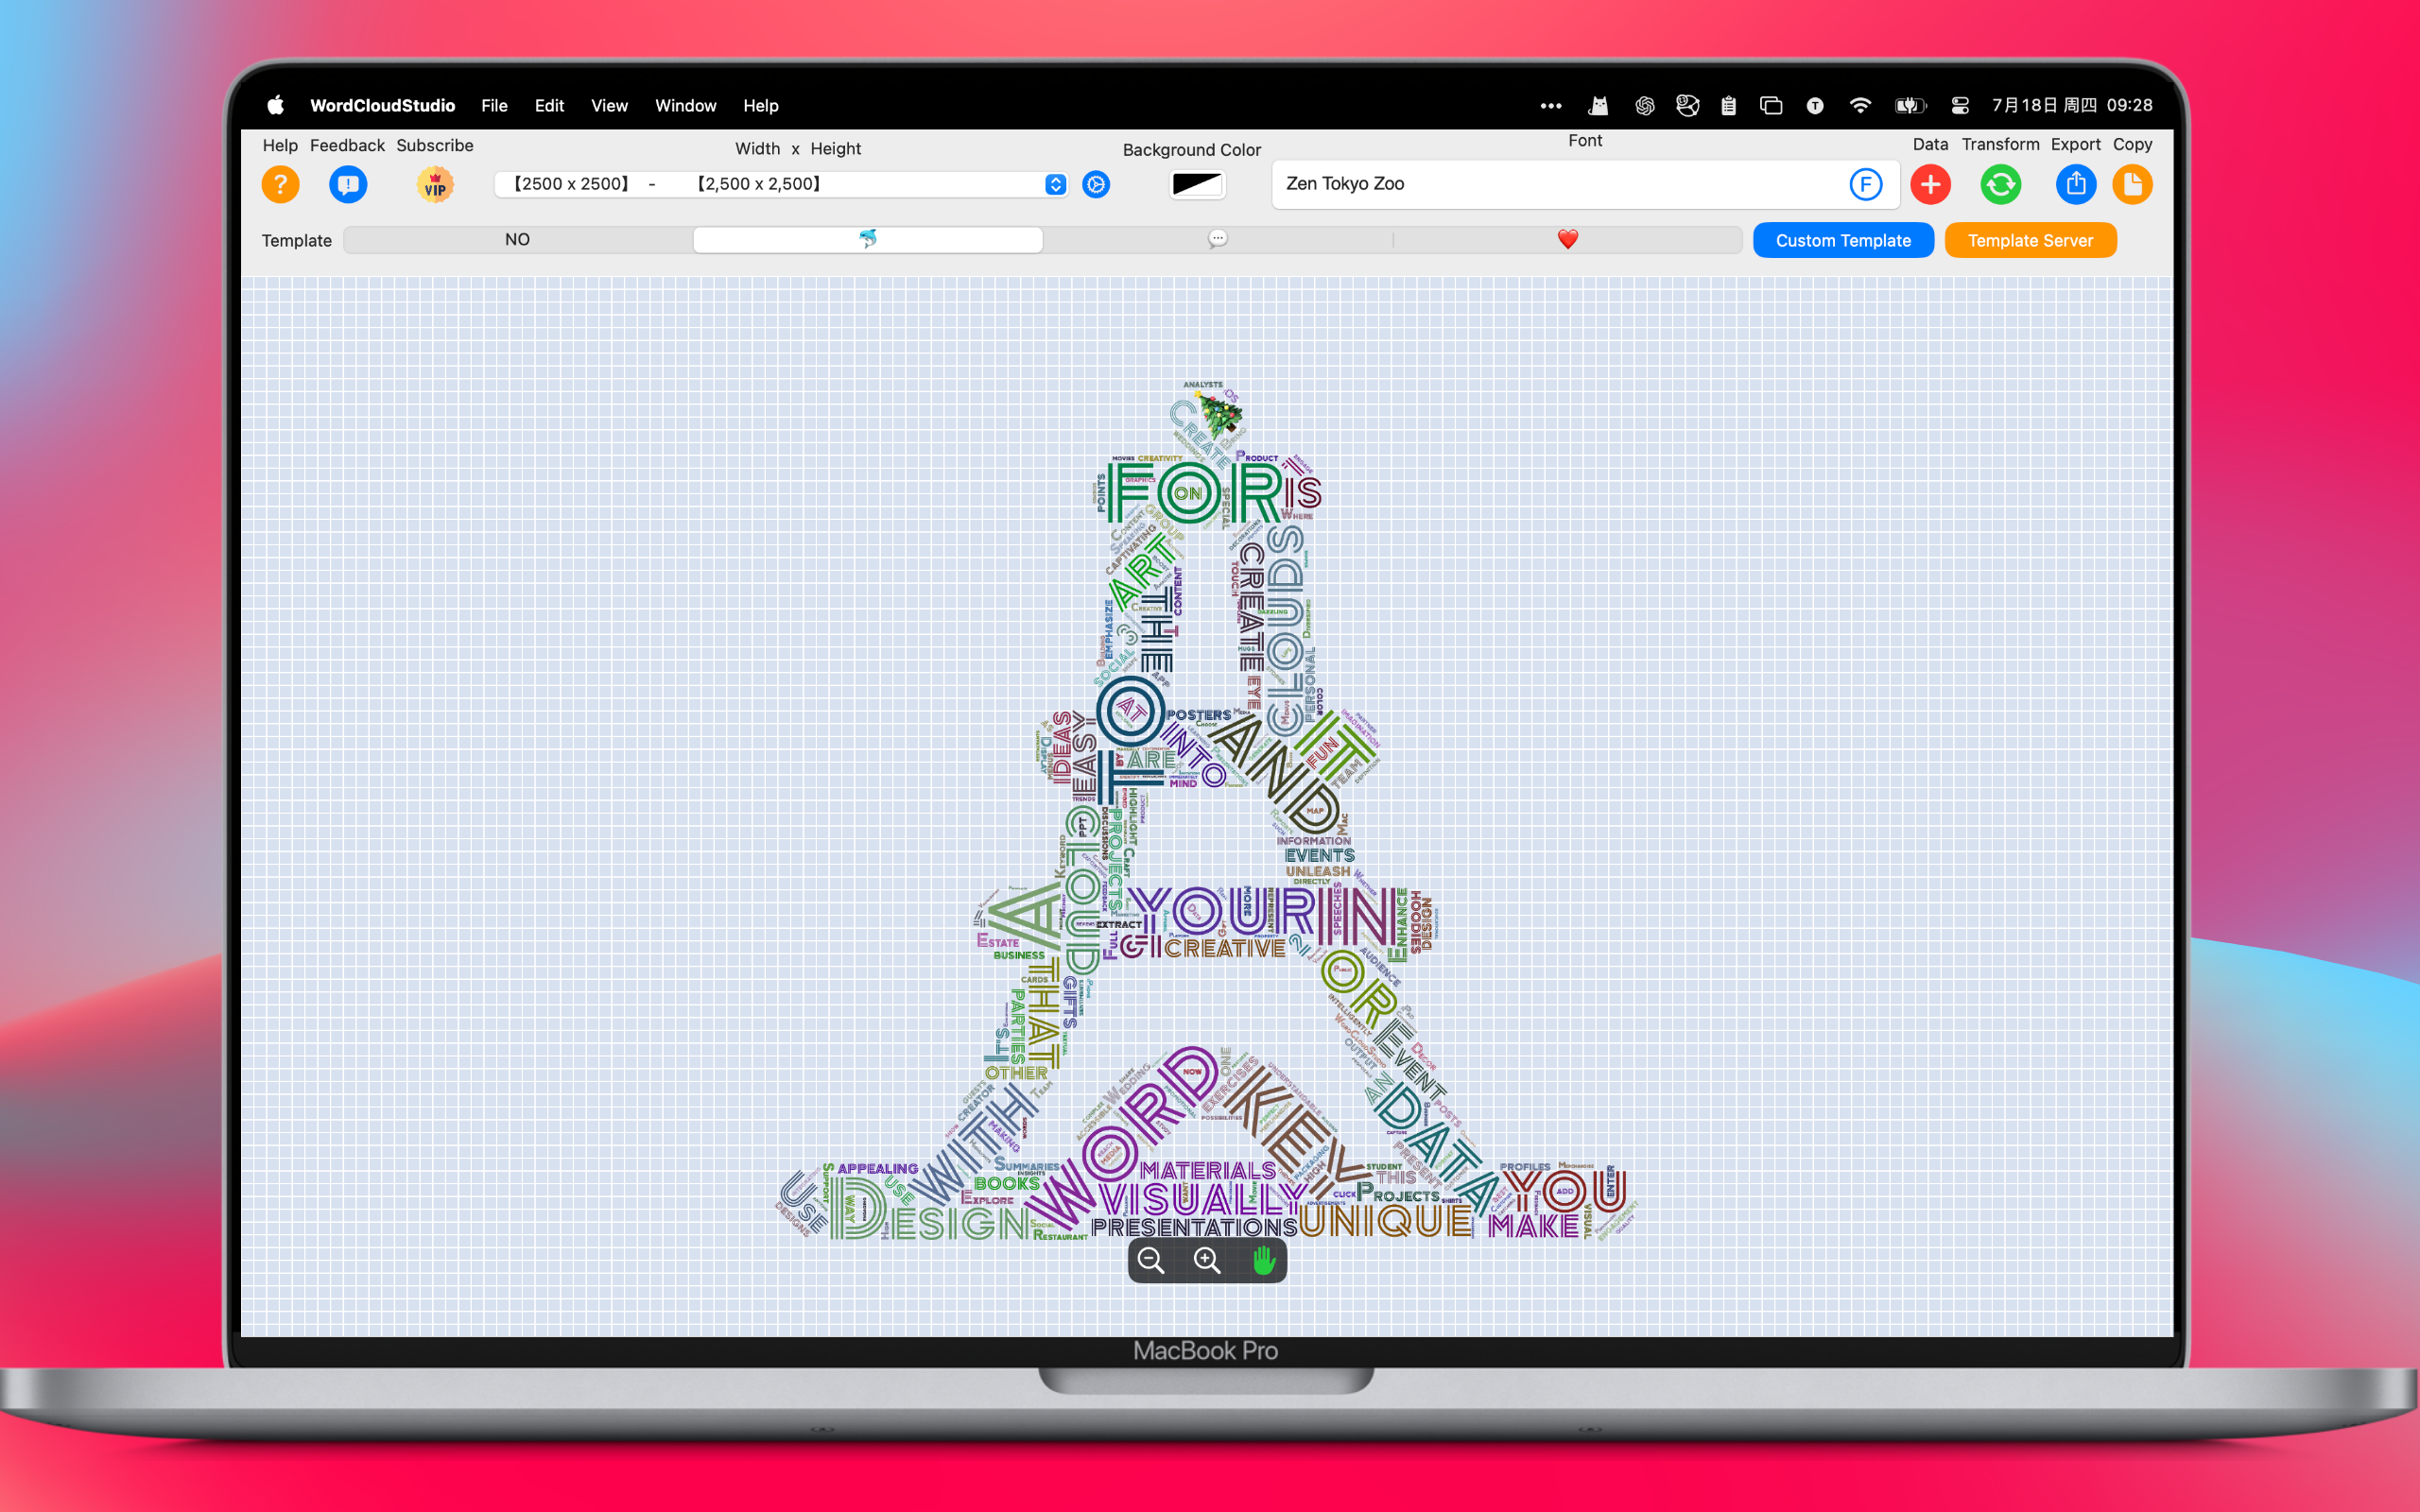
Task: Open the Apple menu
Action: coord(276,105)
